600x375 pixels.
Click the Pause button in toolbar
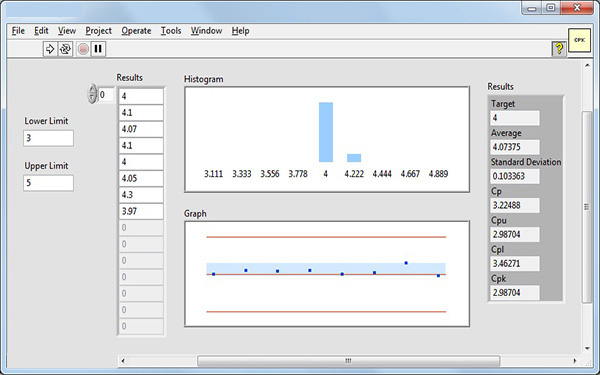click(98, 49)
